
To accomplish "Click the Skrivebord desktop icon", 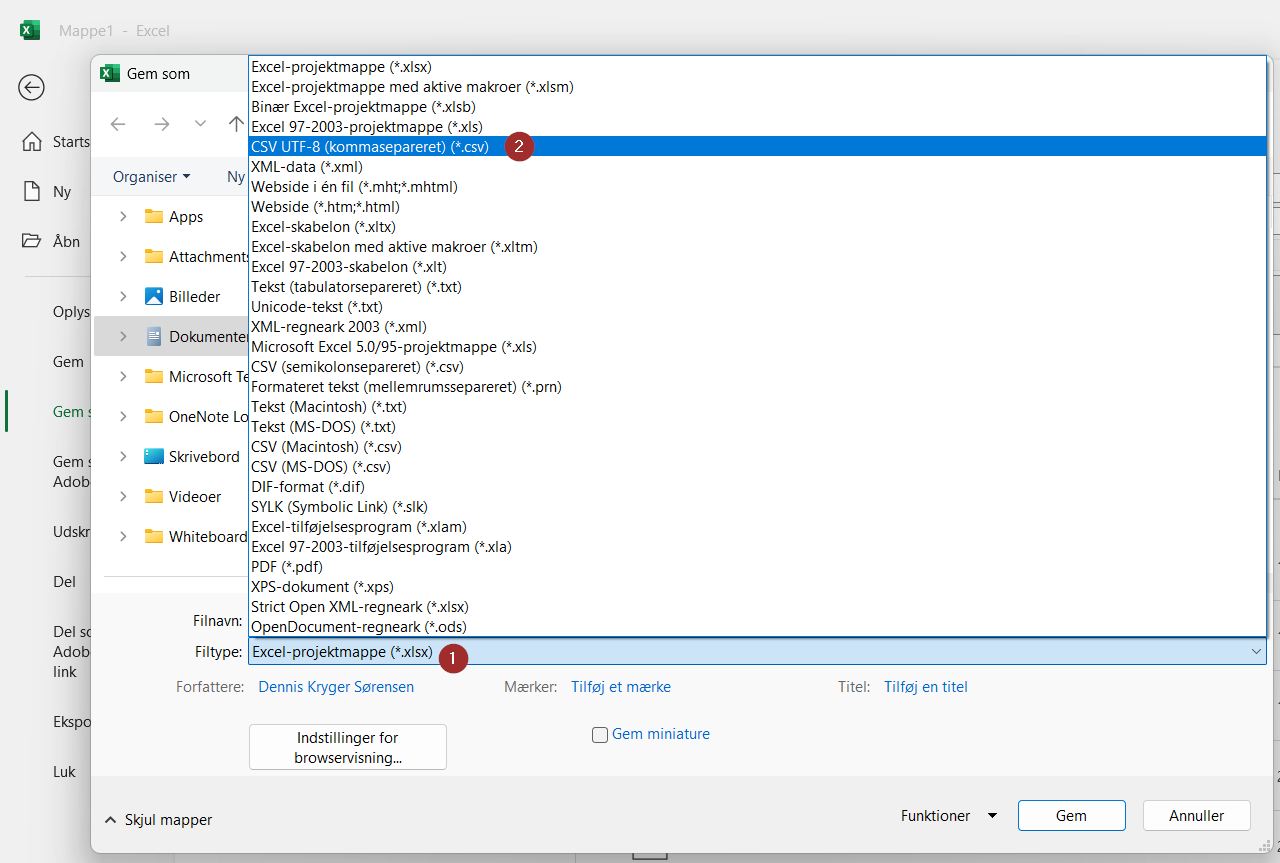I will pyautogui.click(x=153, y=456).
